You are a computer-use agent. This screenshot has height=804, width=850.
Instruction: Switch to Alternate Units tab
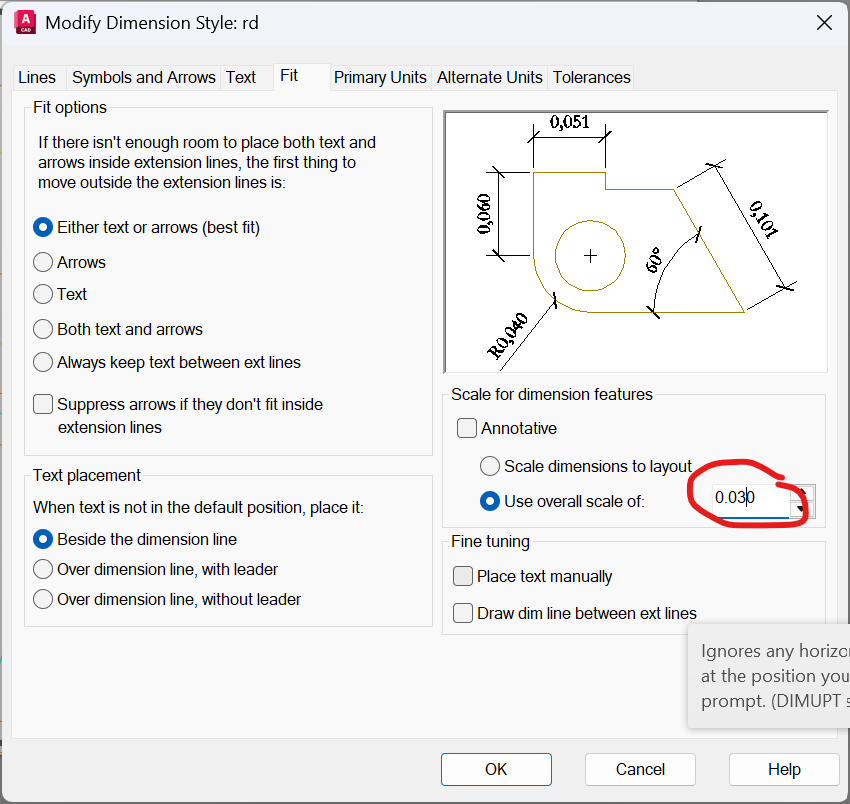pyautogui.click(x=490, y=77)
